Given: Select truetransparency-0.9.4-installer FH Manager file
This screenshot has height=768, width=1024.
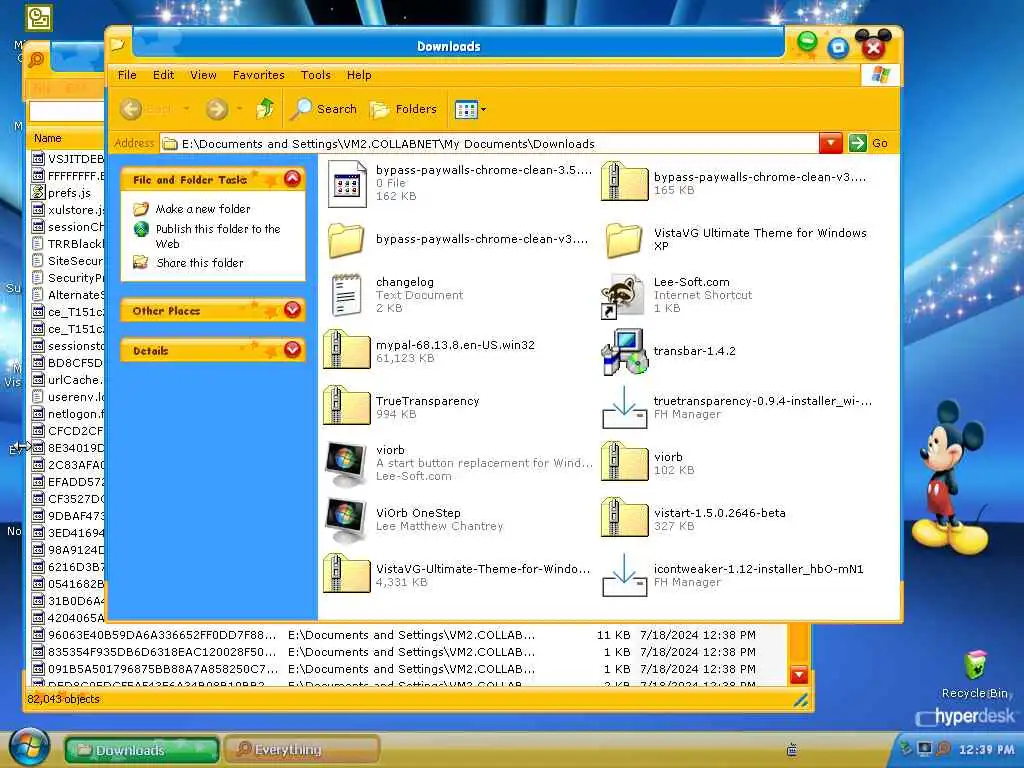Looking at the screenshot, I should click(624, 408).
